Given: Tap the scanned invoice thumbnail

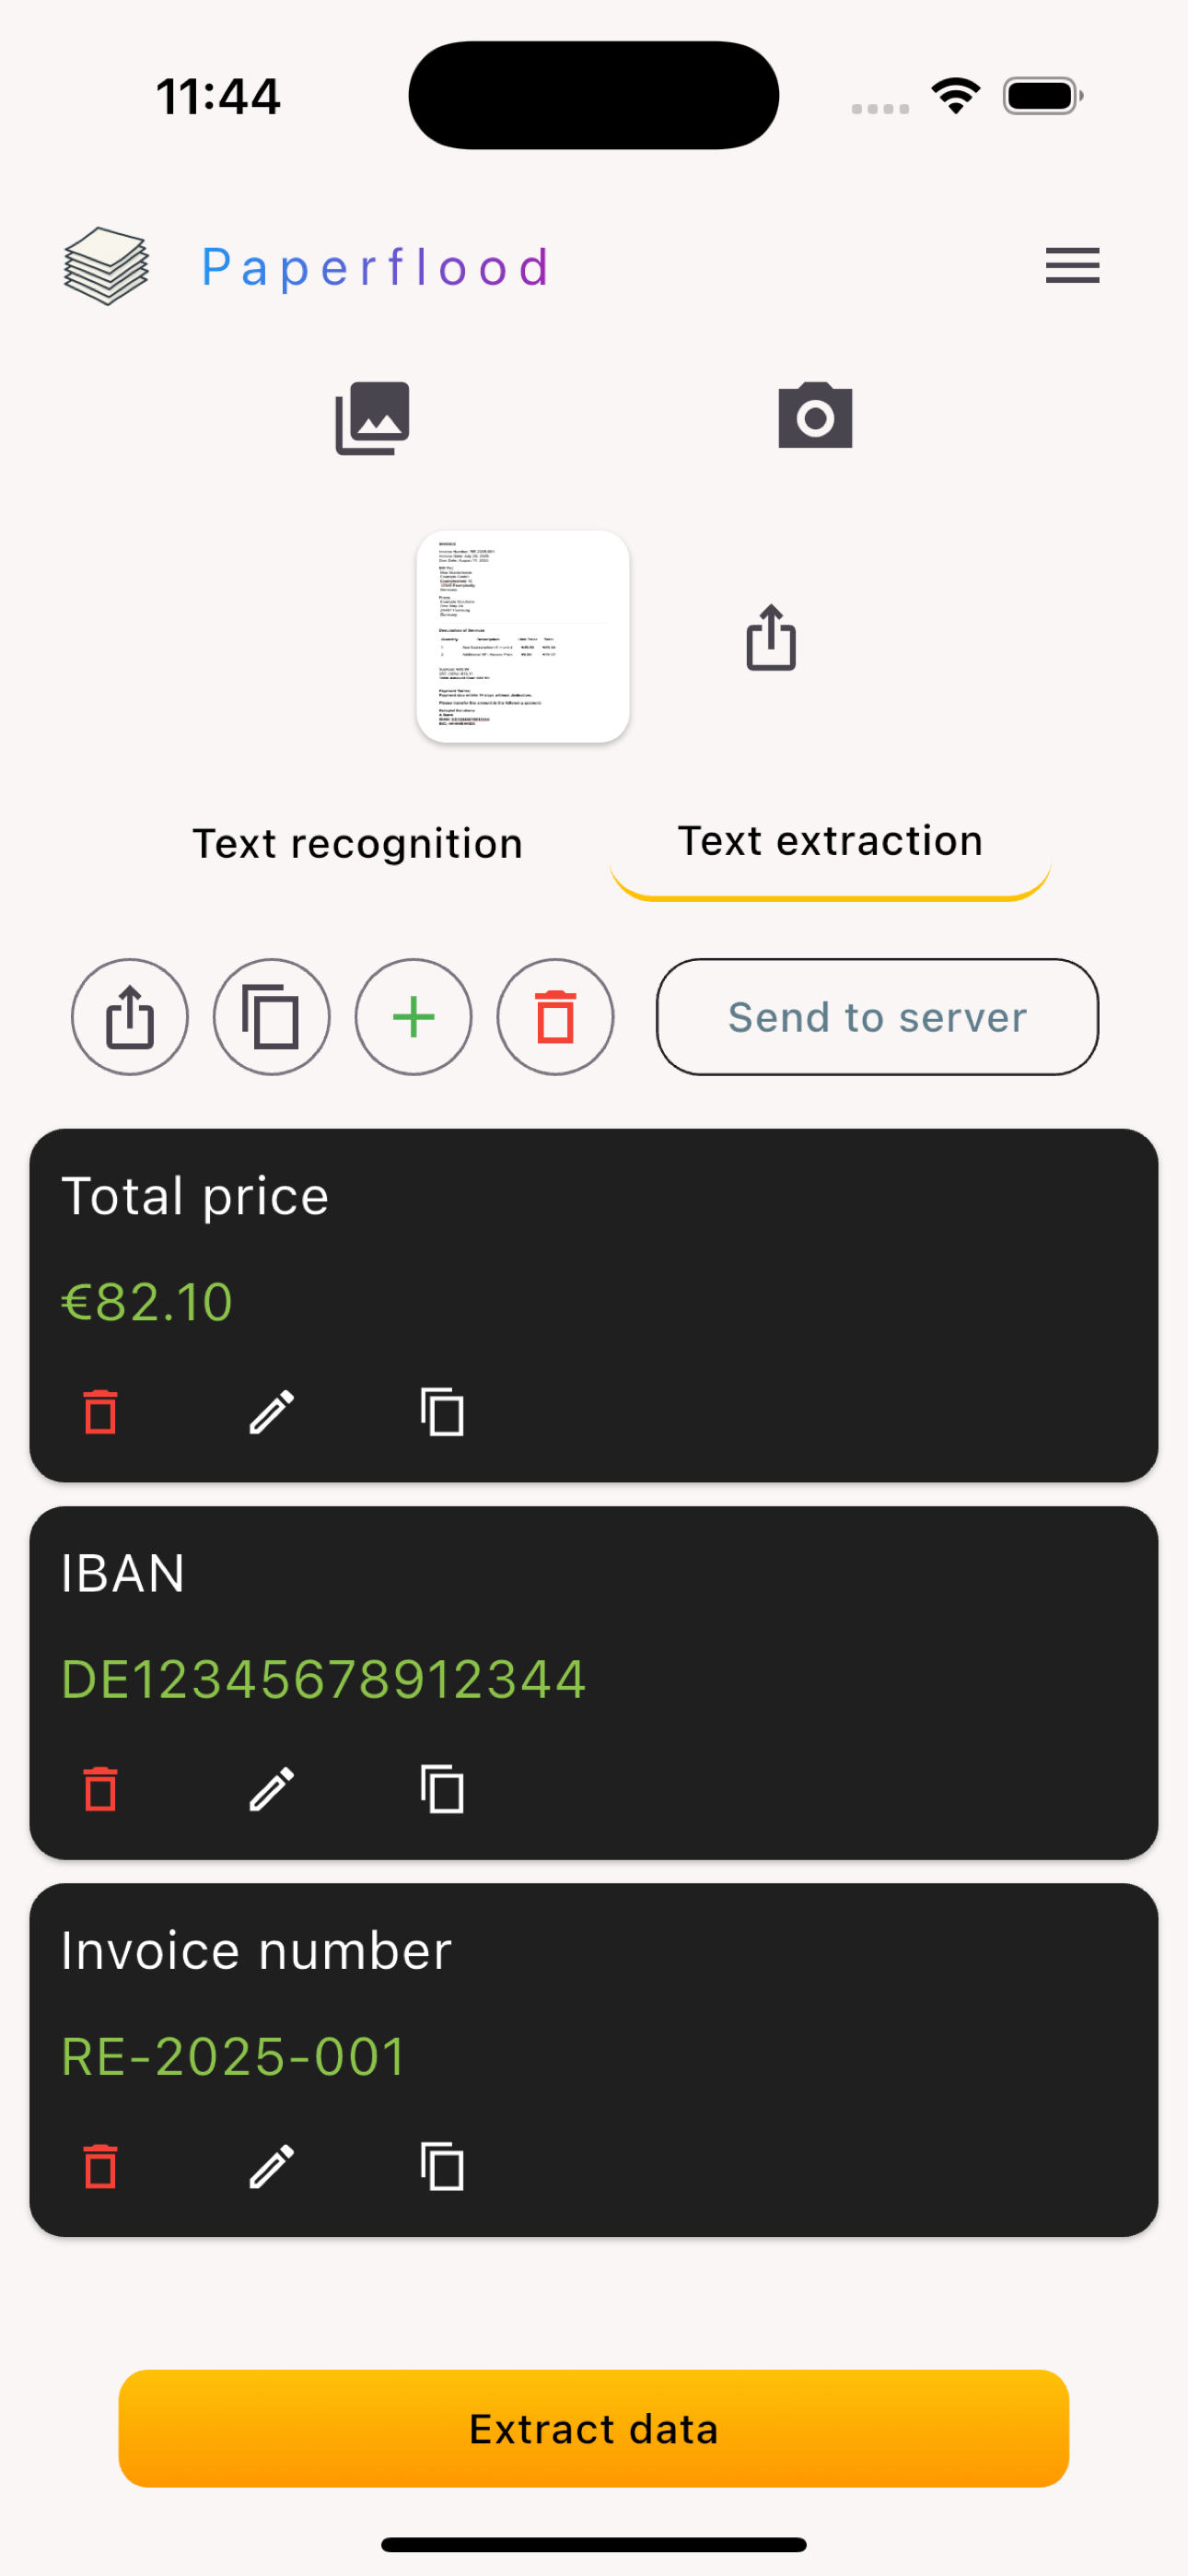Looking at the screenshot, I should [x=522, y=637].
